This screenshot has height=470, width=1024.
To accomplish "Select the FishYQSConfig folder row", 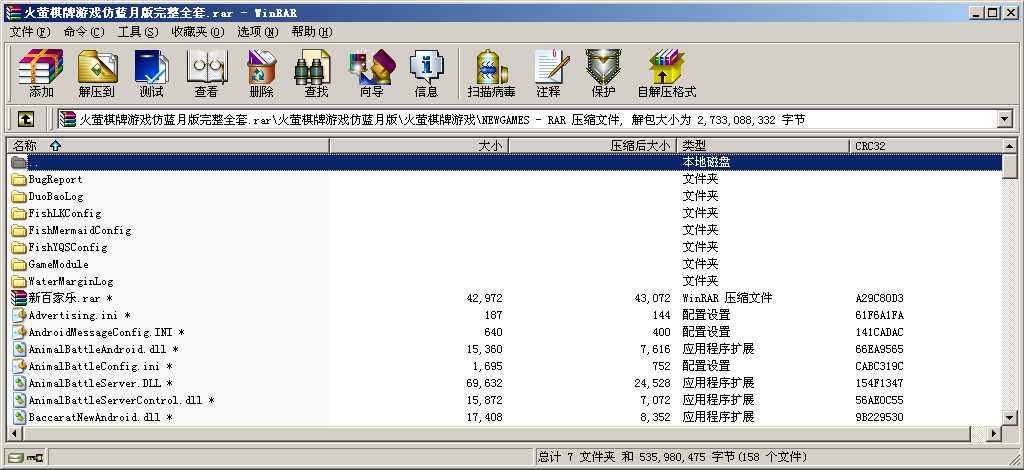I will [504, 247].
